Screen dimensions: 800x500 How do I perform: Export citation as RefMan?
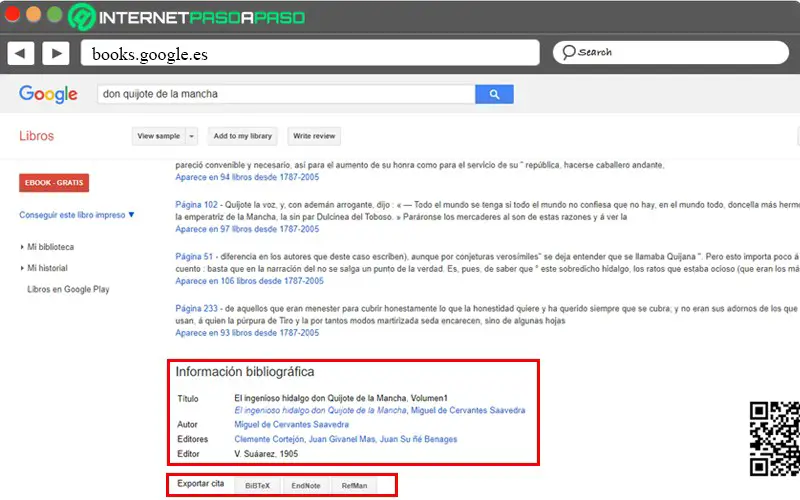coord(354,486)
